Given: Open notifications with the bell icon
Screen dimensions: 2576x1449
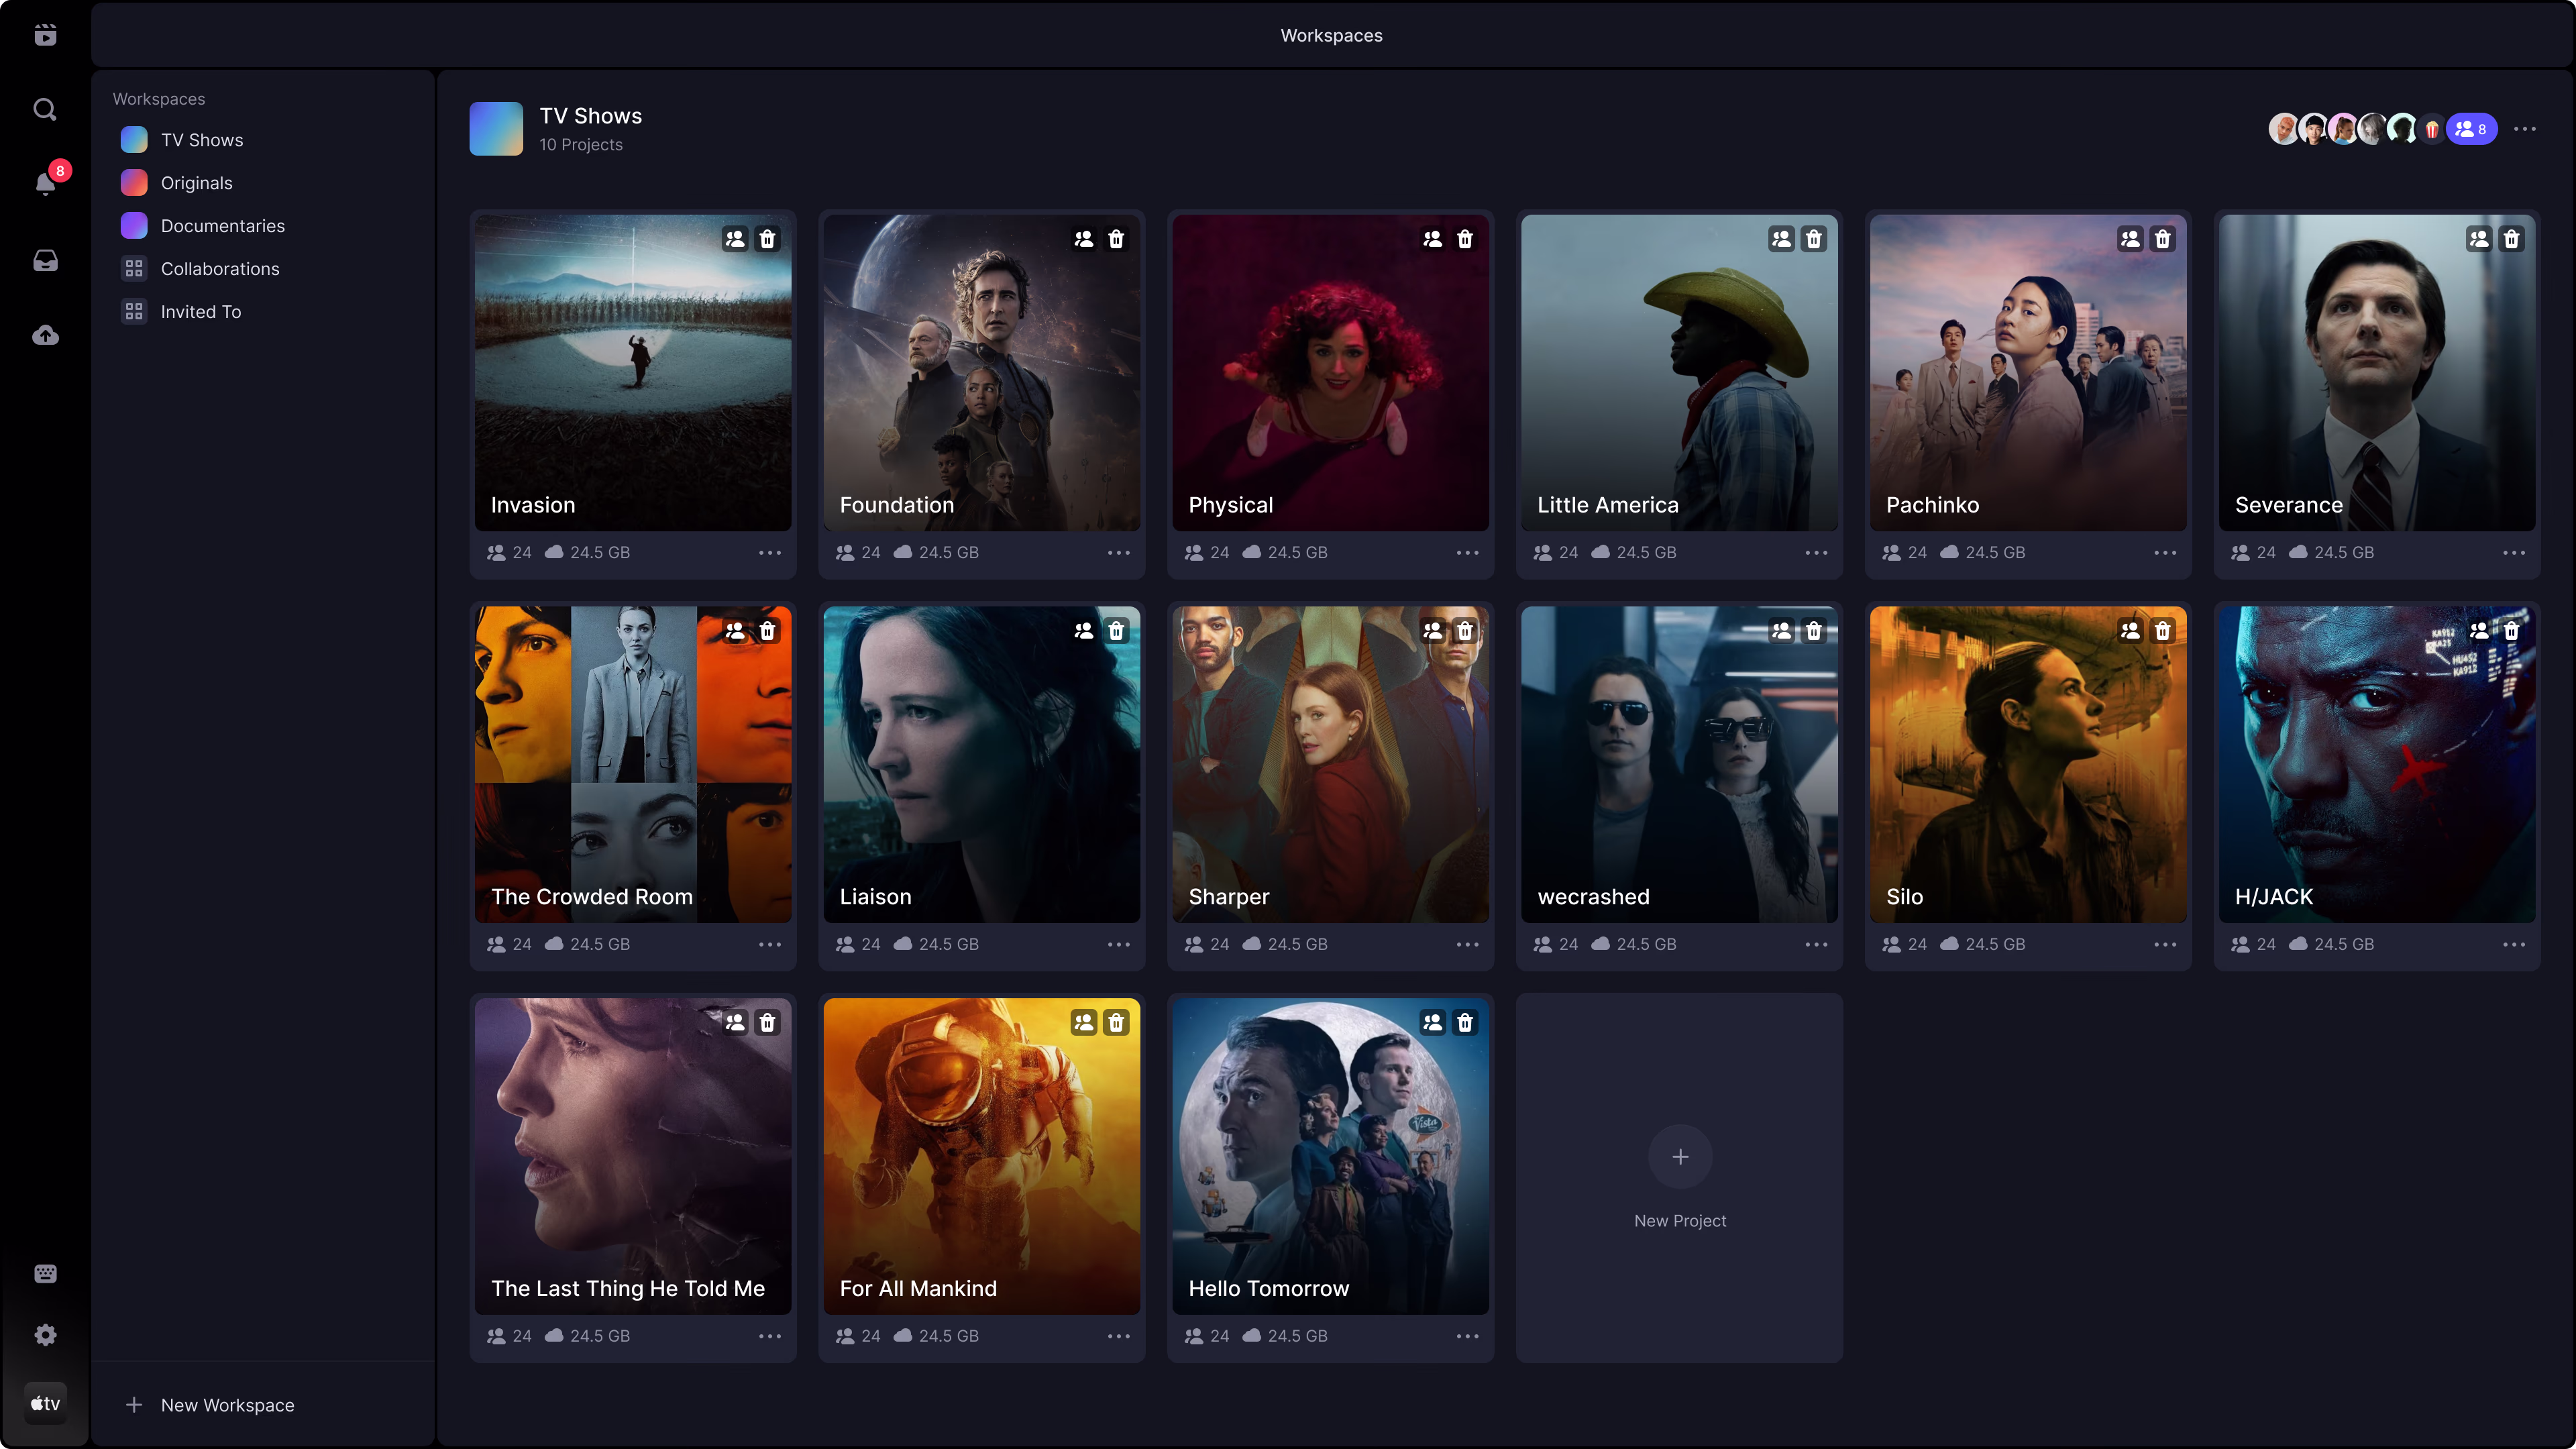Looking at the screenshot, I should click(45, 184).
